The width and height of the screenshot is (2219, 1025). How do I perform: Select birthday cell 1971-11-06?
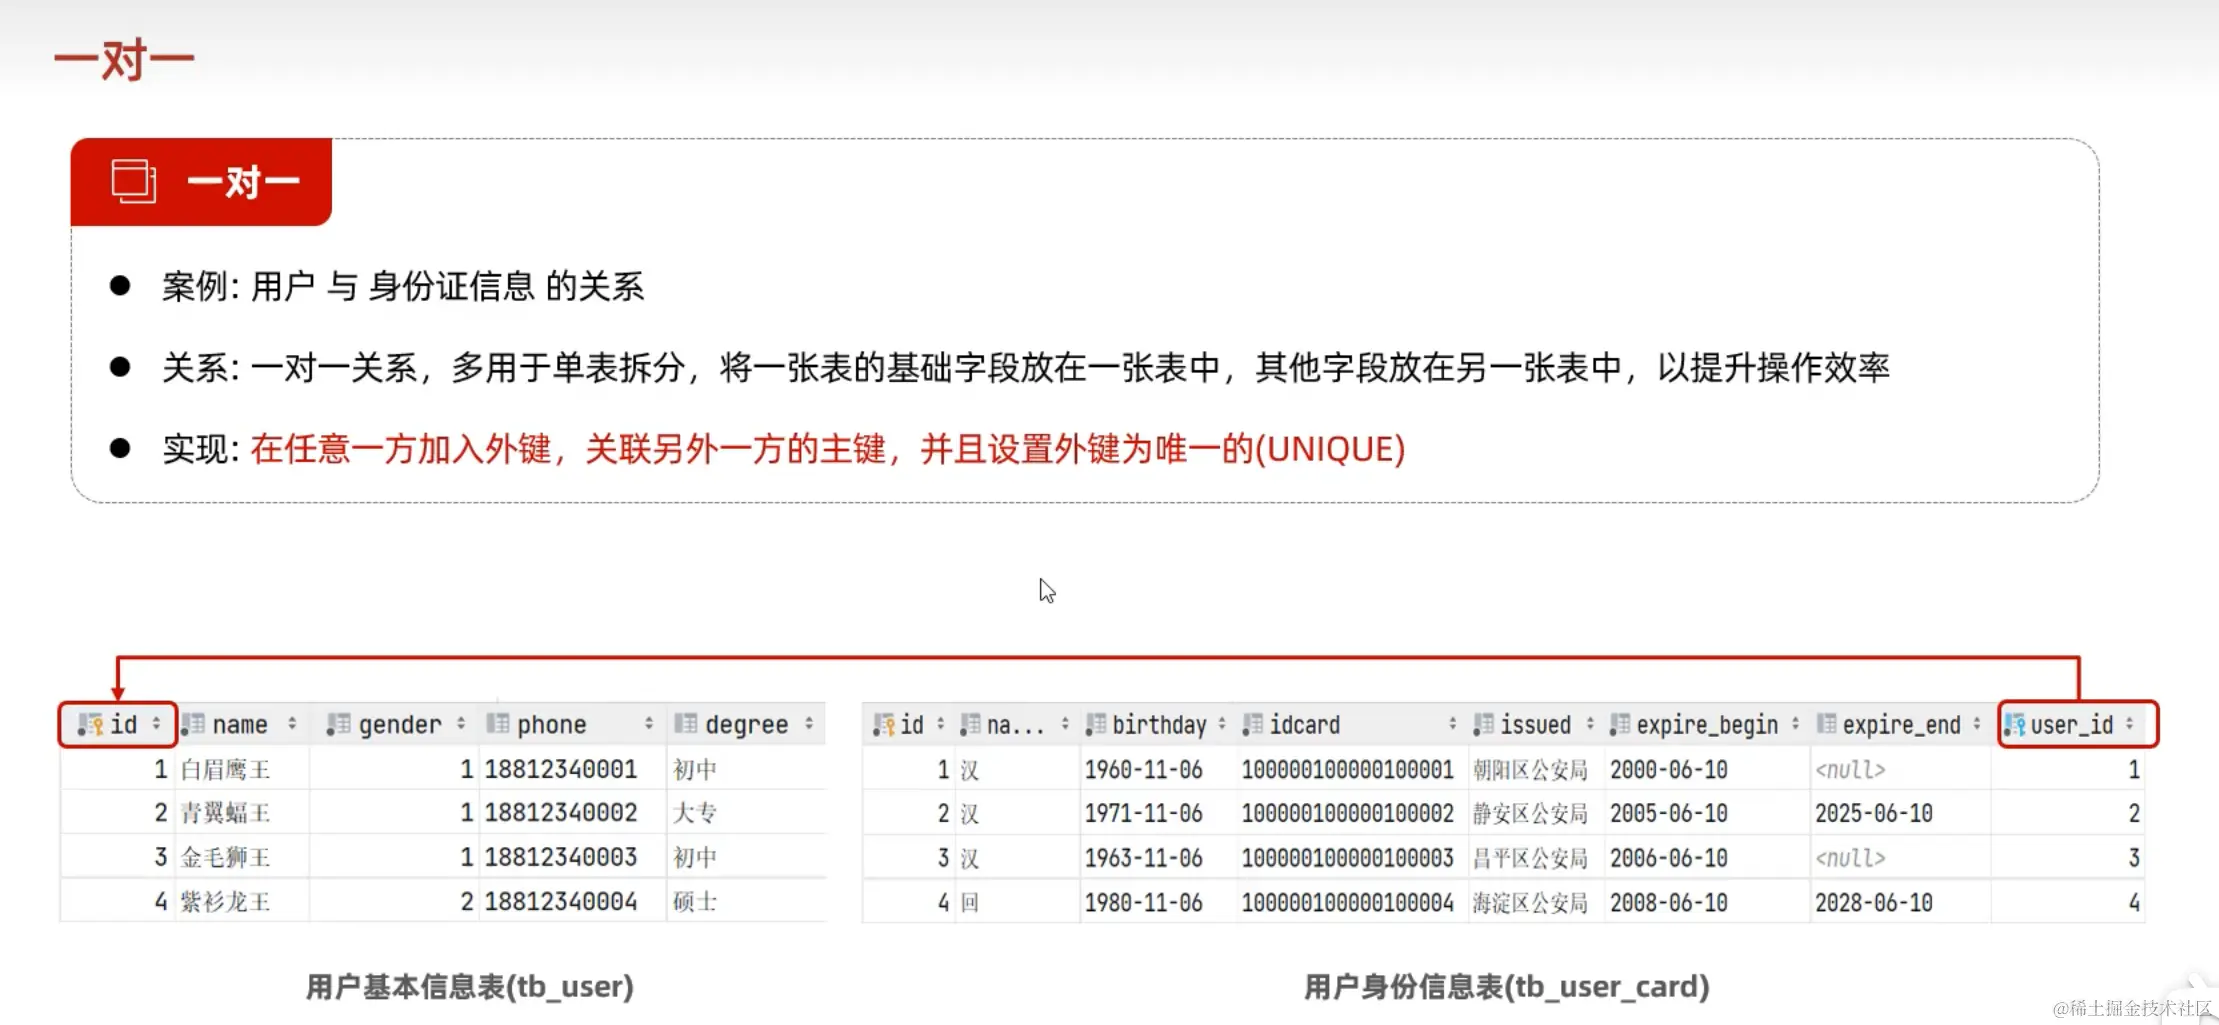1144,813
